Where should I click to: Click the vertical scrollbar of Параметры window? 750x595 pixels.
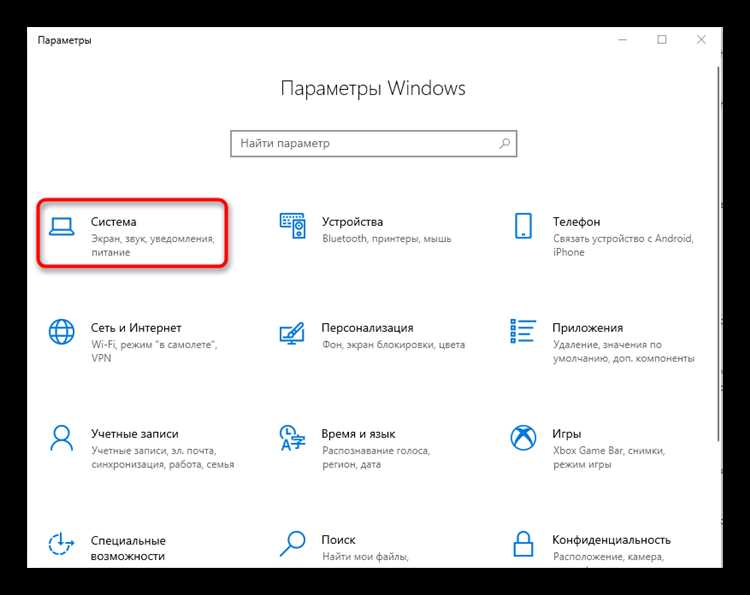718,253
